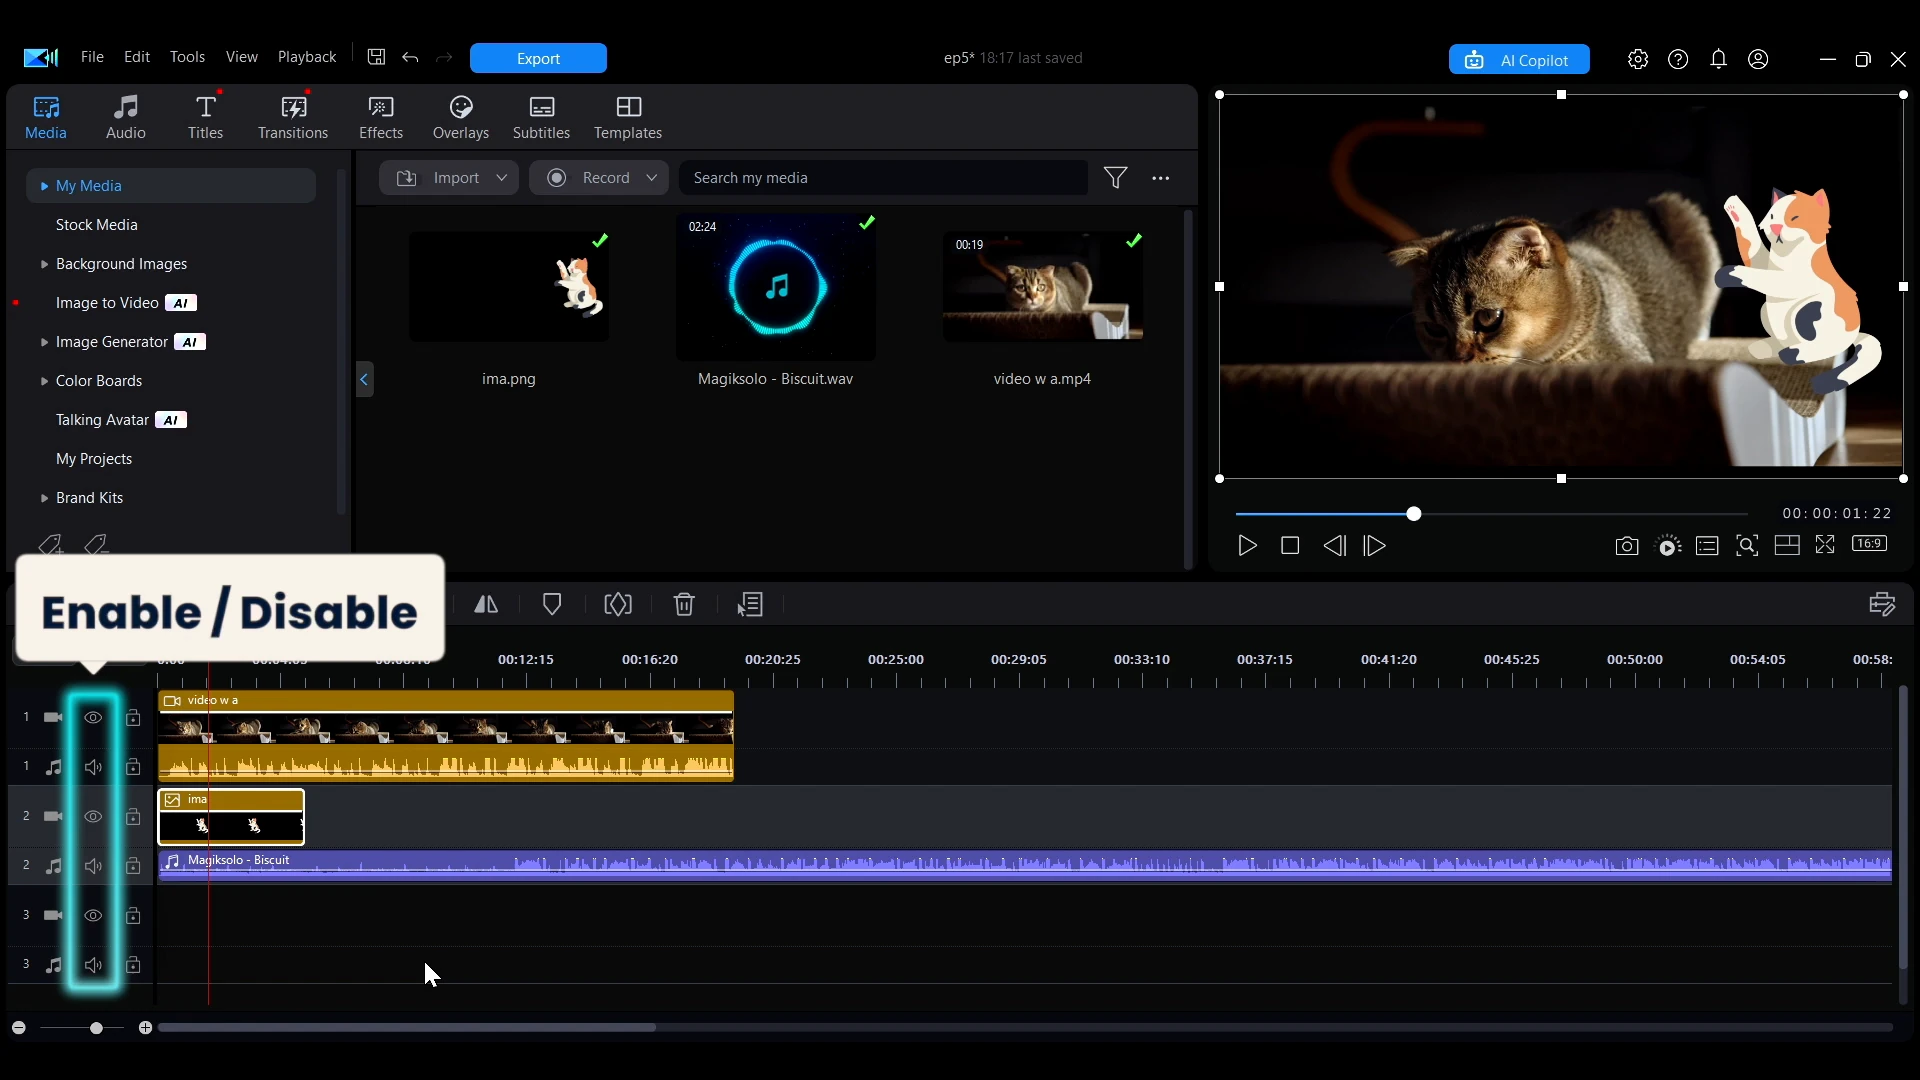Viewport: 1920px width, 1080px height.
Task: Select the ima.png media thumbnail
Action: coord(509,287)
